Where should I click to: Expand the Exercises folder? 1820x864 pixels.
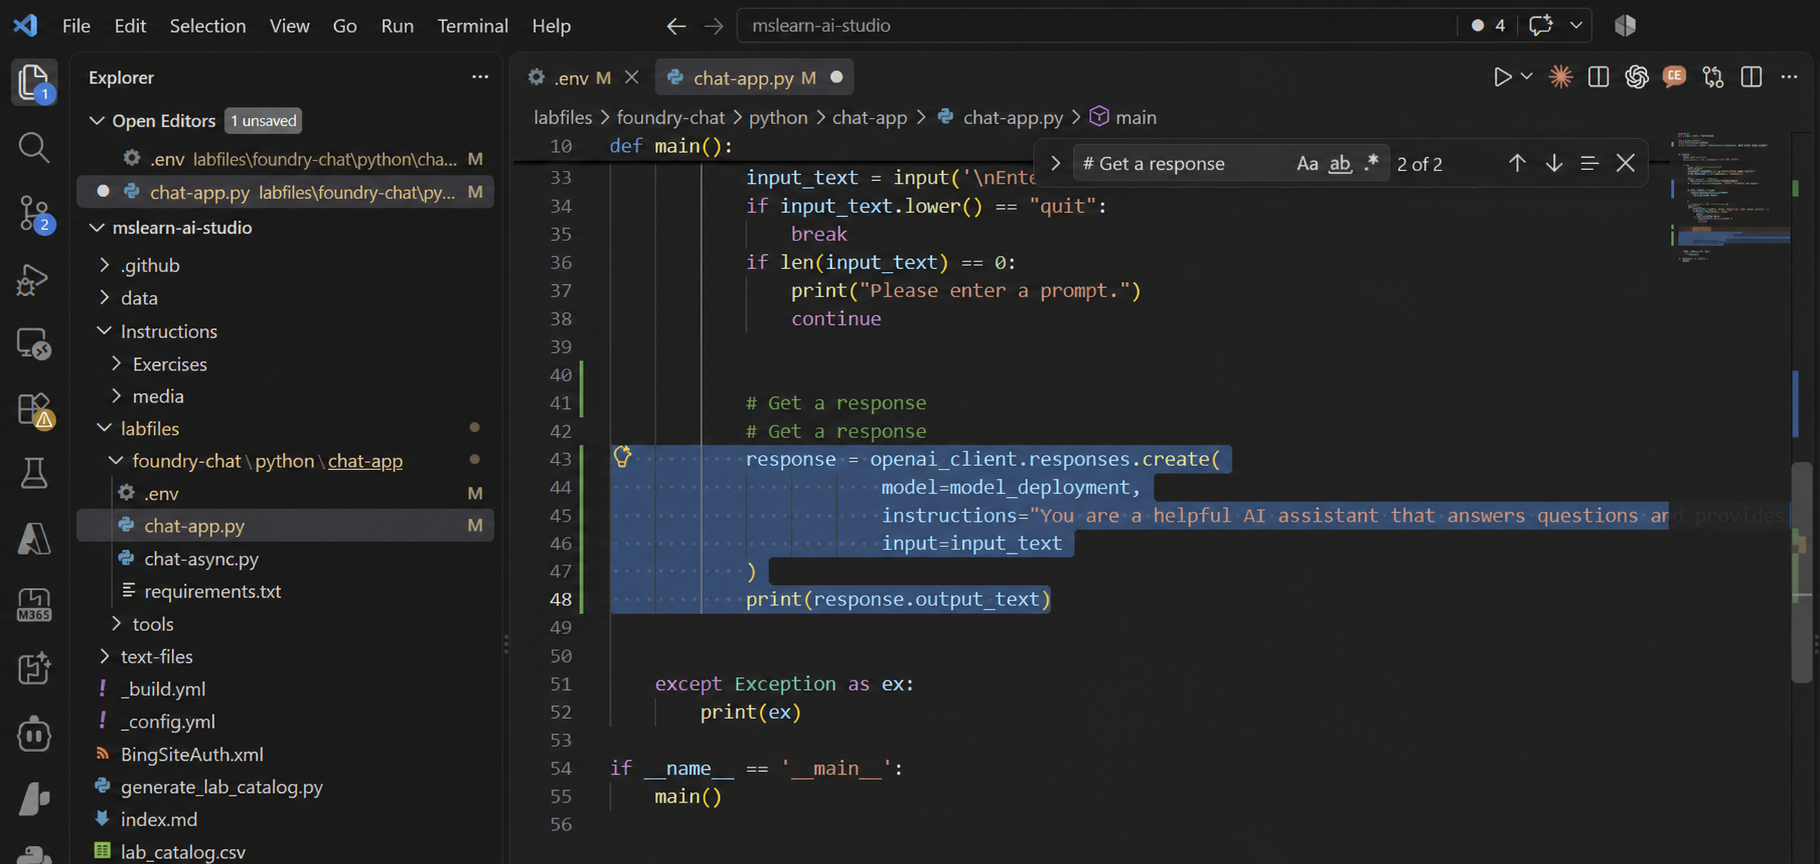coord(116,364)
